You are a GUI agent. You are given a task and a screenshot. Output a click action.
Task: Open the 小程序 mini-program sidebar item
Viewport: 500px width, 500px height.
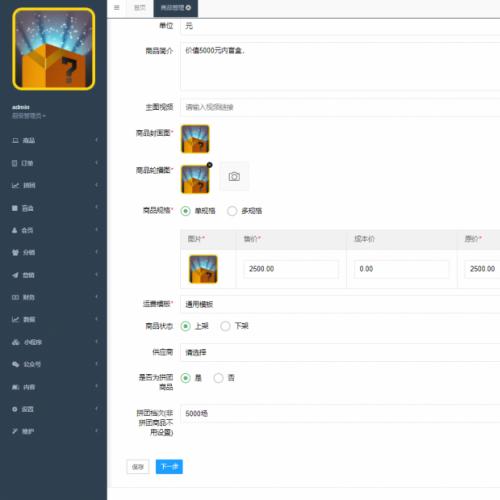click(53, 342)
